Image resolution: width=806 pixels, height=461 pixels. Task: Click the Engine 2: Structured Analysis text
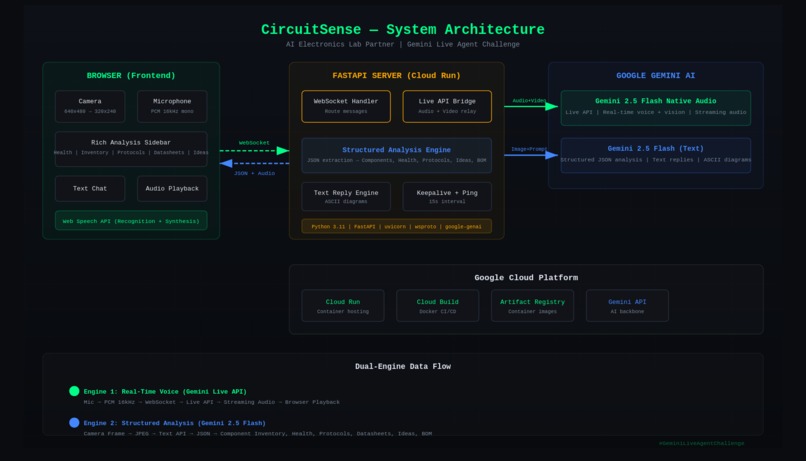tap(175, 423)
